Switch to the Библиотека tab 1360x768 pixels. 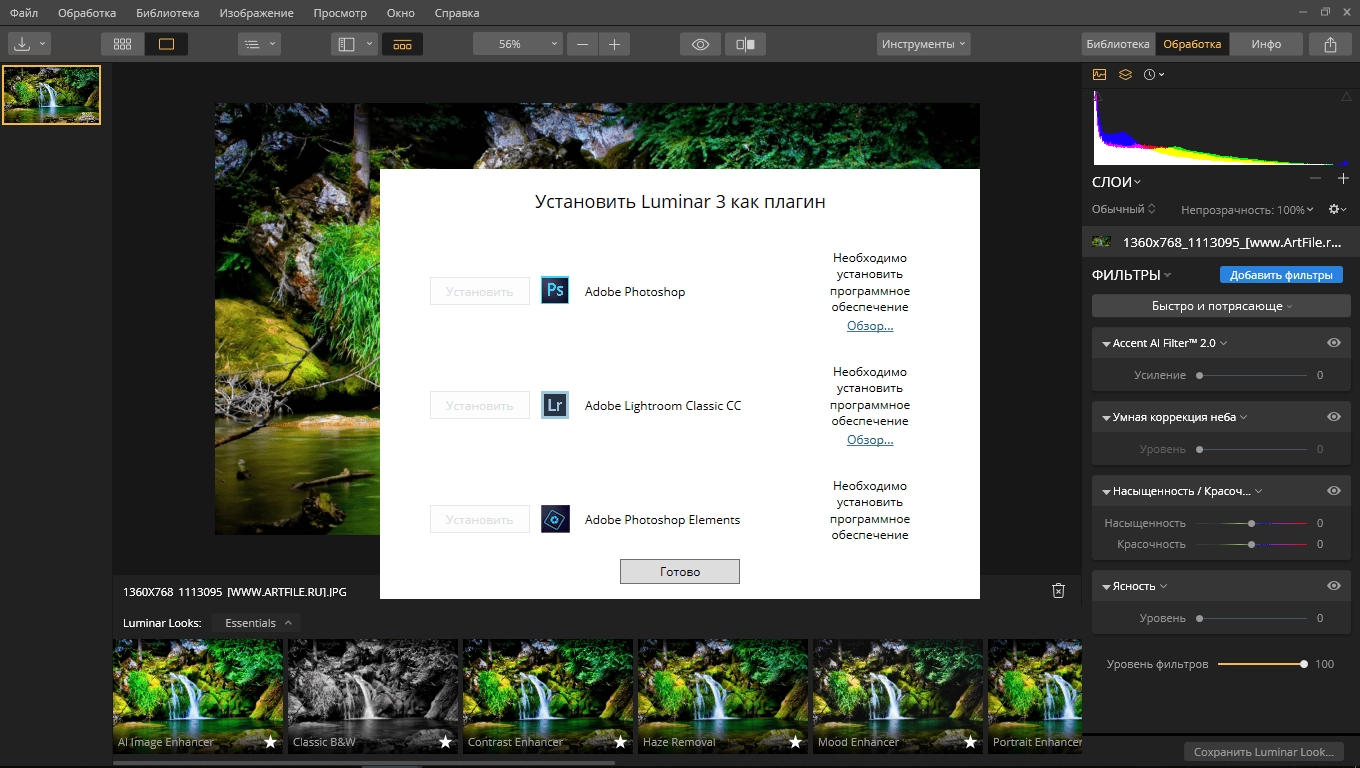[1118, 44]
